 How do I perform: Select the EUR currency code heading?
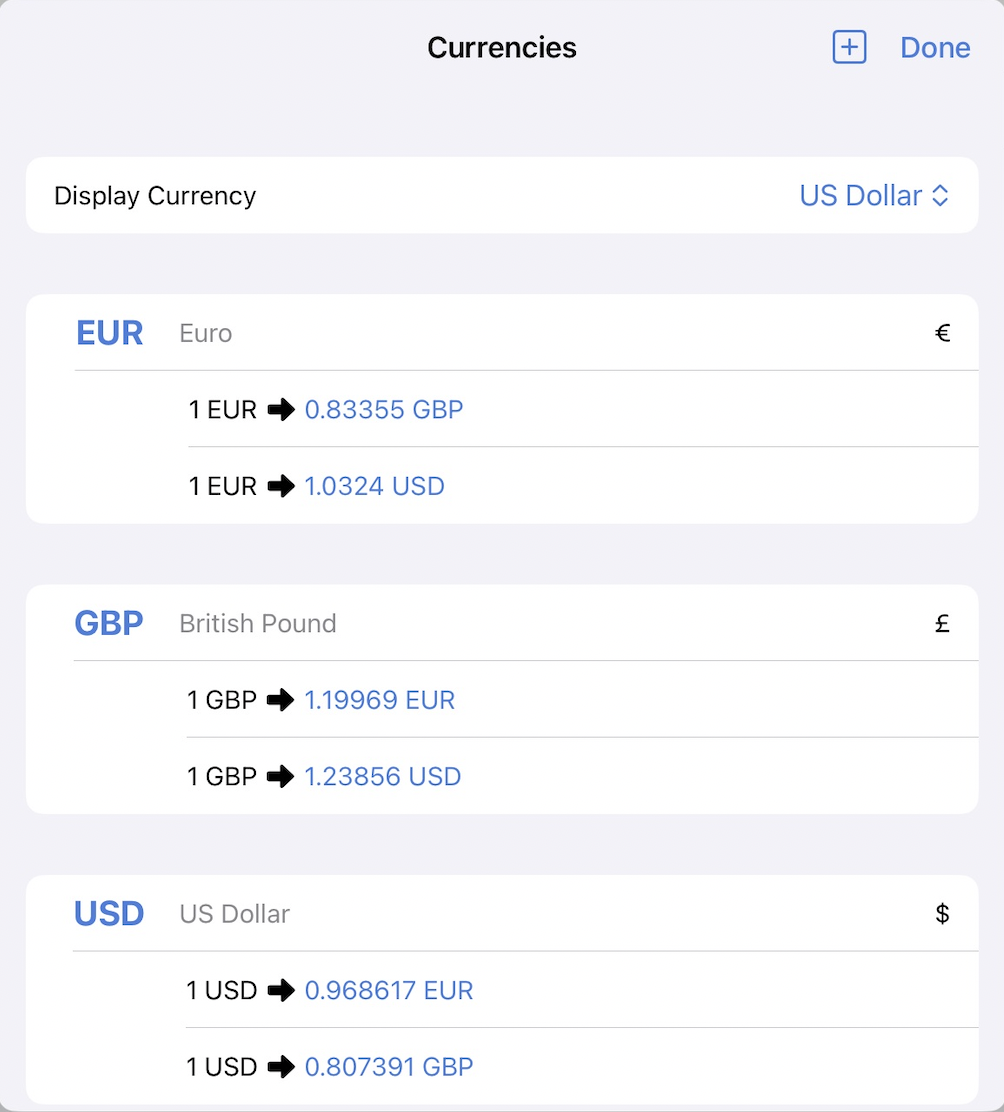[110, 333]
